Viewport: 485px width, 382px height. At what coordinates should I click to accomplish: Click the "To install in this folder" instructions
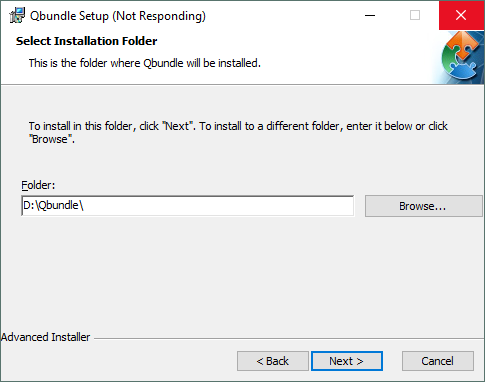click(238, 132)
